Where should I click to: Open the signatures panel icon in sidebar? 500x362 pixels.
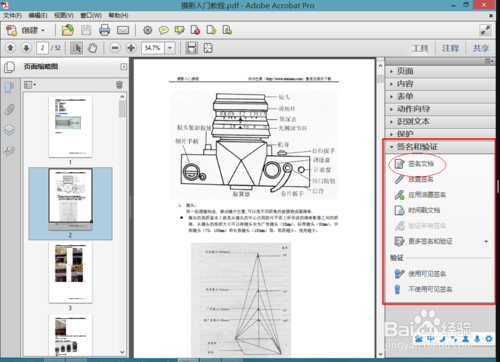[9, 151]
